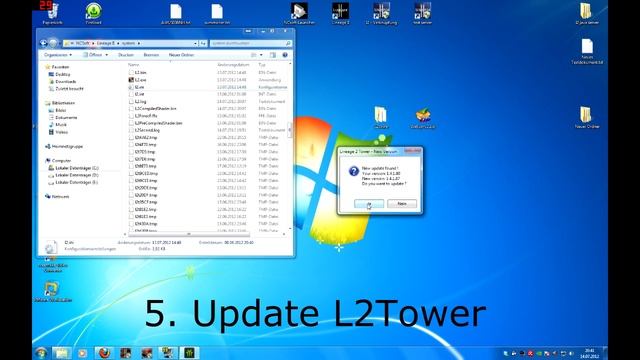Open Windows Explorer from the taskbar
Image resolution: width=640 pixels, height=360 pixels.
click(61, 353)
